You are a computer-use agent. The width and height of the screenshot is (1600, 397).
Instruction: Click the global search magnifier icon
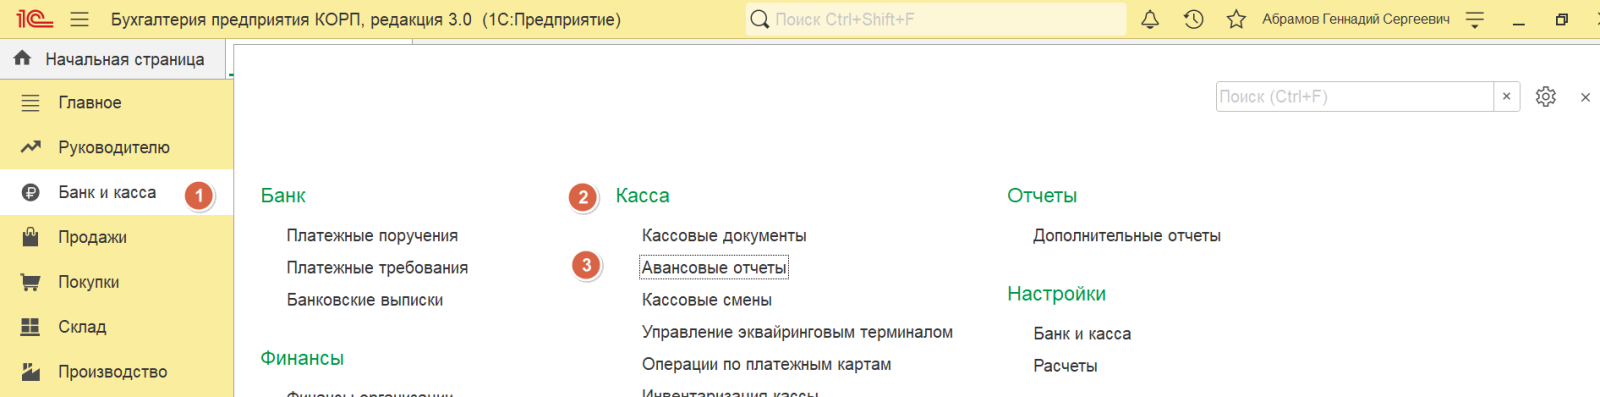760,19
